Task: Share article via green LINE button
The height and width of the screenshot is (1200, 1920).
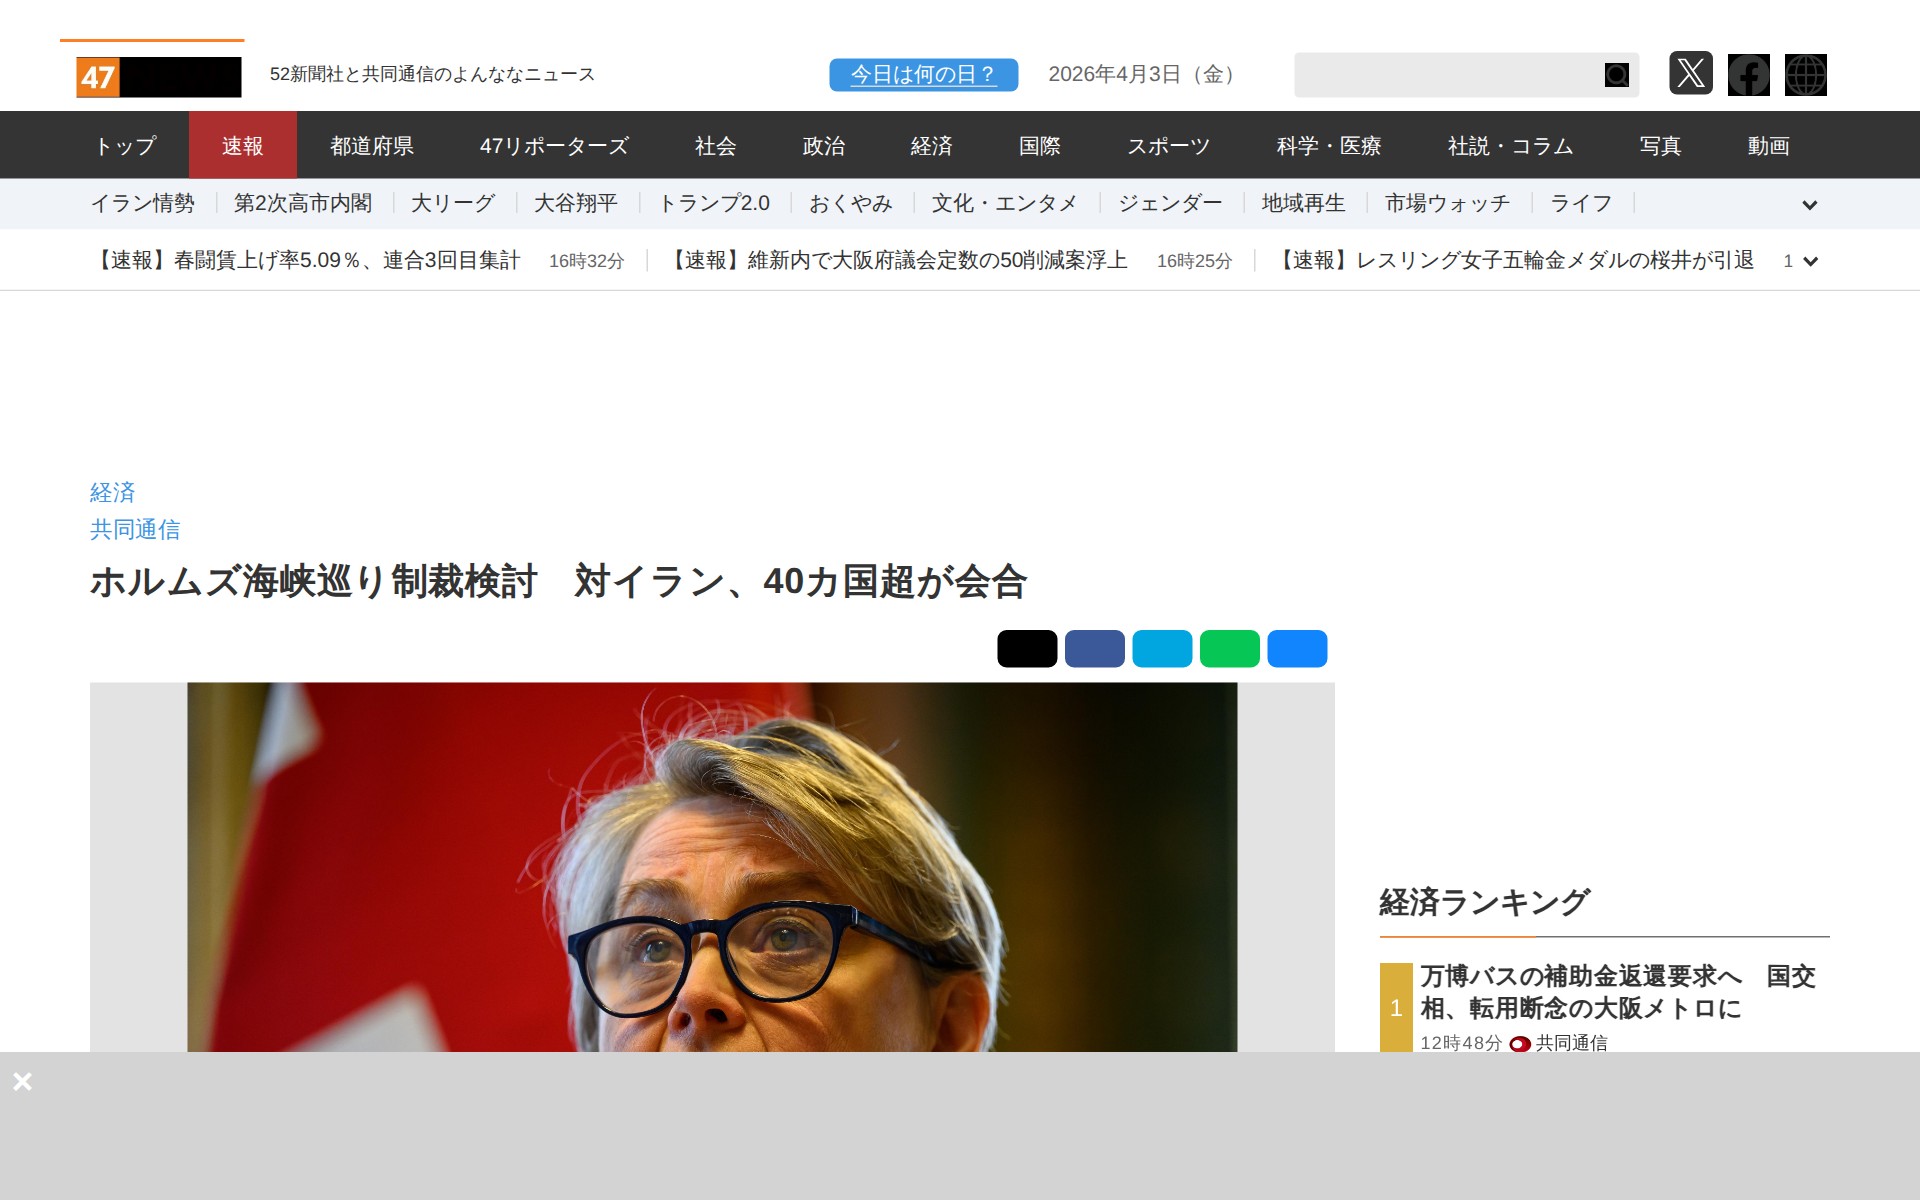Action: click(x=1229, y=648)
